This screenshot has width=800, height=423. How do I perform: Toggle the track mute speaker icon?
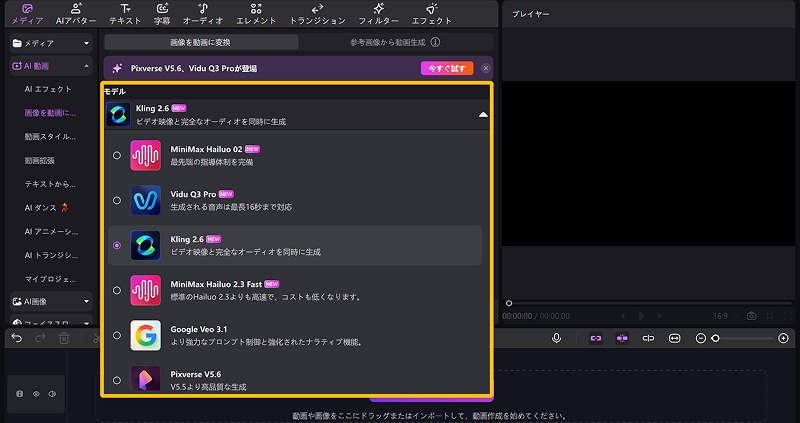tap(52, 394)
